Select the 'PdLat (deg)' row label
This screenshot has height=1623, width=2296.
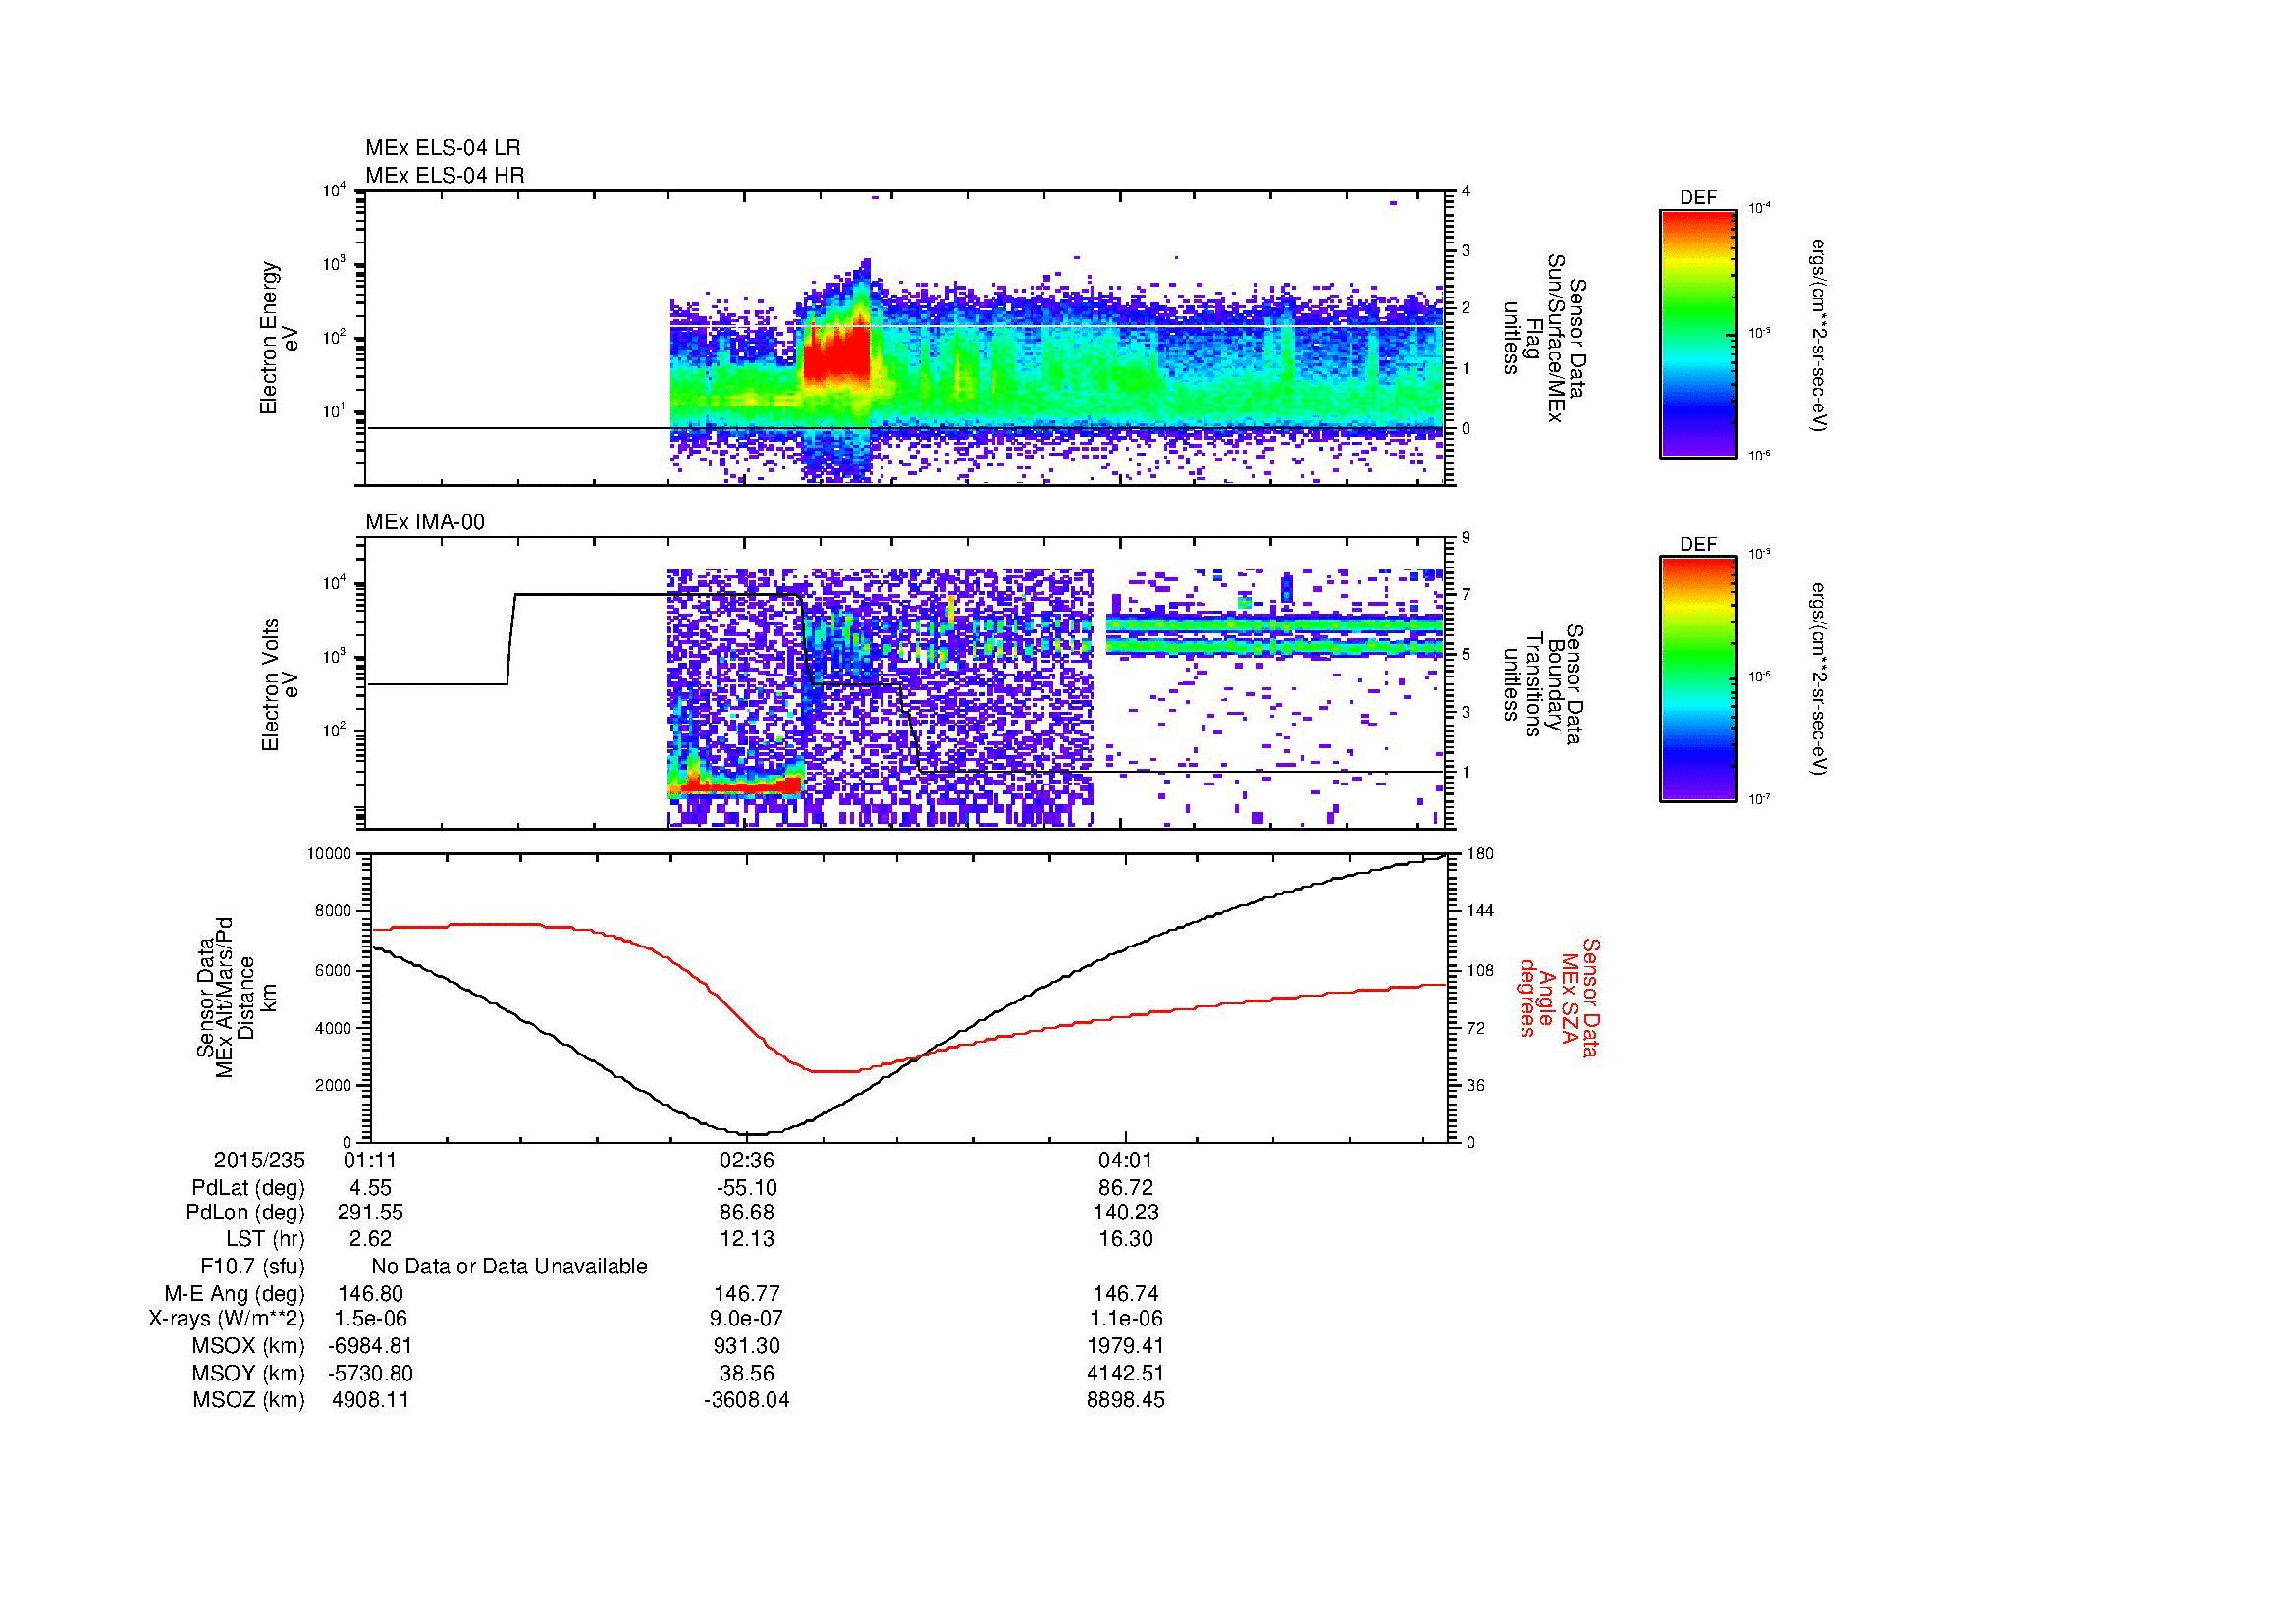[x=248, y=1188]
